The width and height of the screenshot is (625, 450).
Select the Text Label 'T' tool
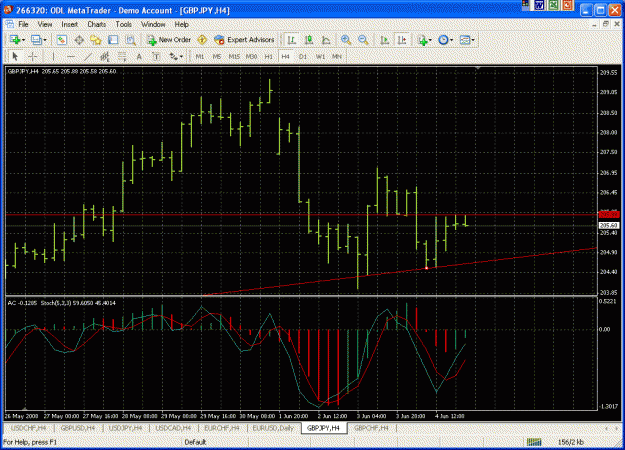pos(156,57)
